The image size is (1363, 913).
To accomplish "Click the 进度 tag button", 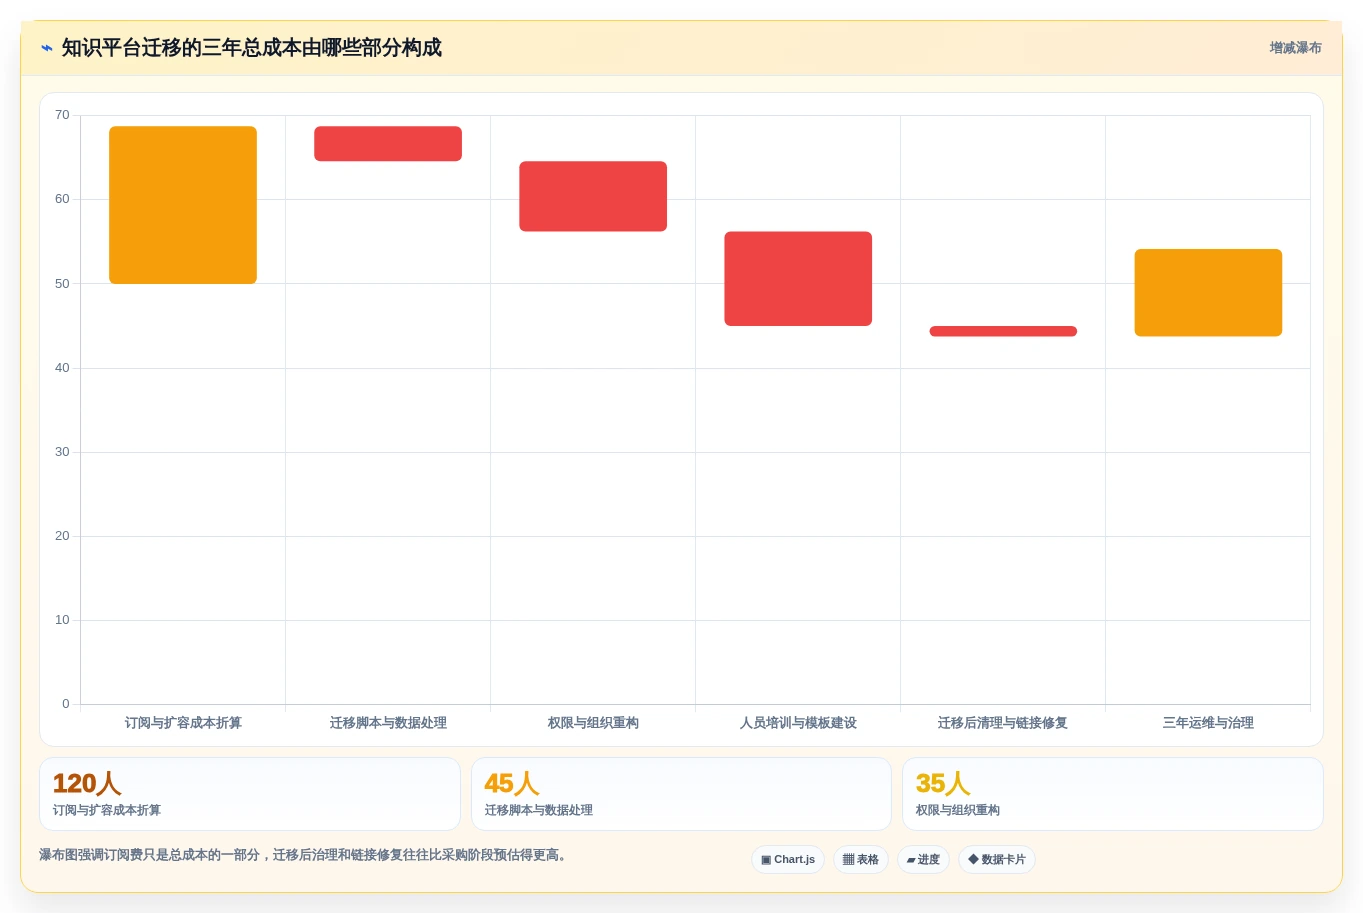I will pyautogui.click(x=923, y=860).
